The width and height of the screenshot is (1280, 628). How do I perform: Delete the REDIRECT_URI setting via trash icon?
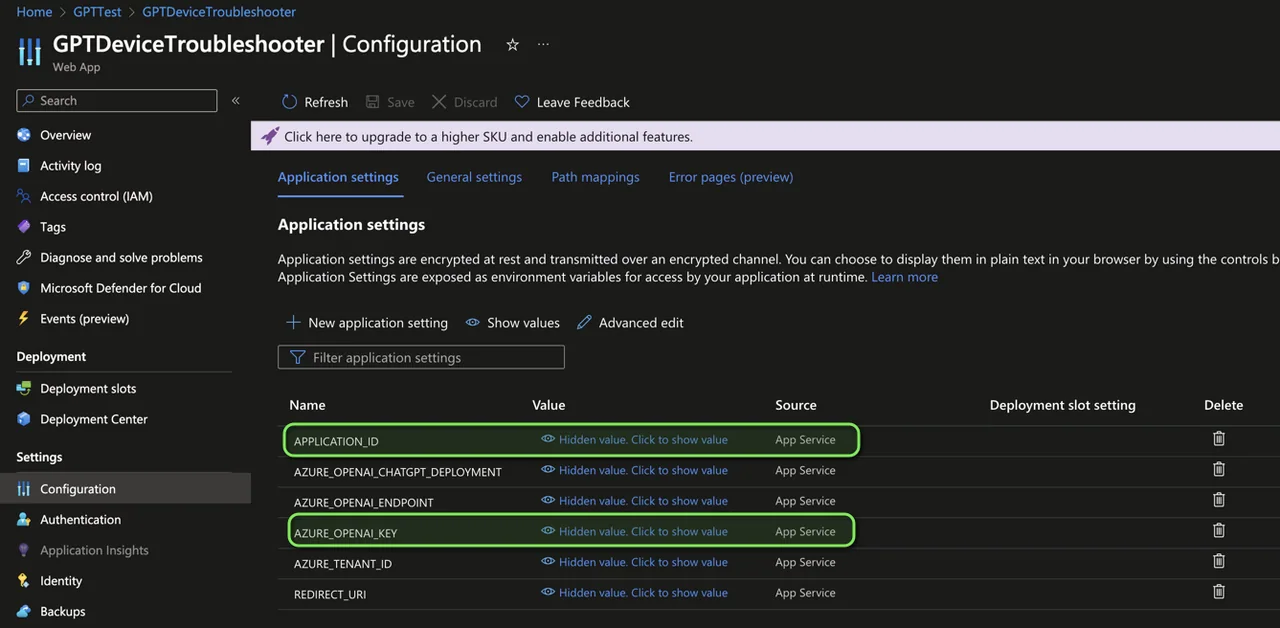(1219, 591)
